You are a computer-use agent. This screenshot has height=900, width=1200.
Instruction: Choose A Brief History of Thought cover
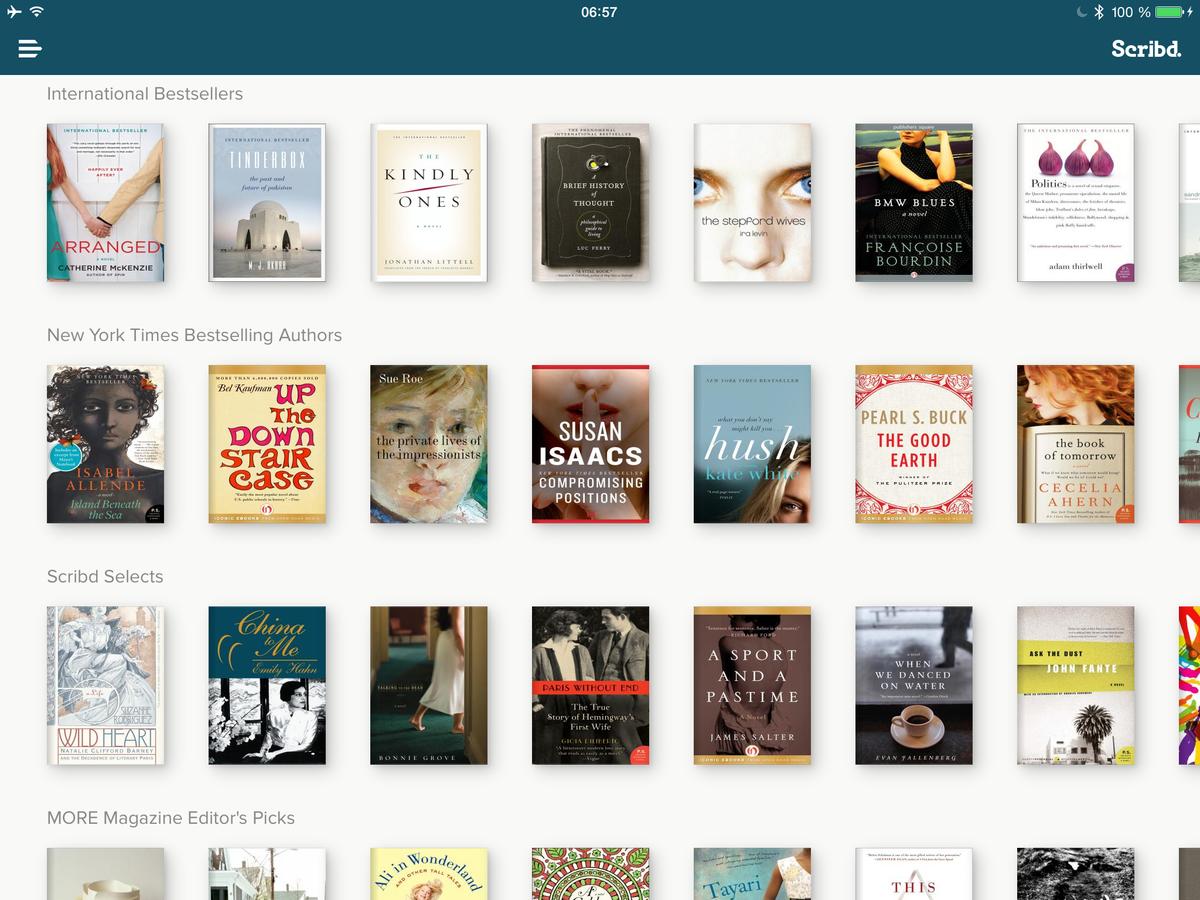point(591,203)
